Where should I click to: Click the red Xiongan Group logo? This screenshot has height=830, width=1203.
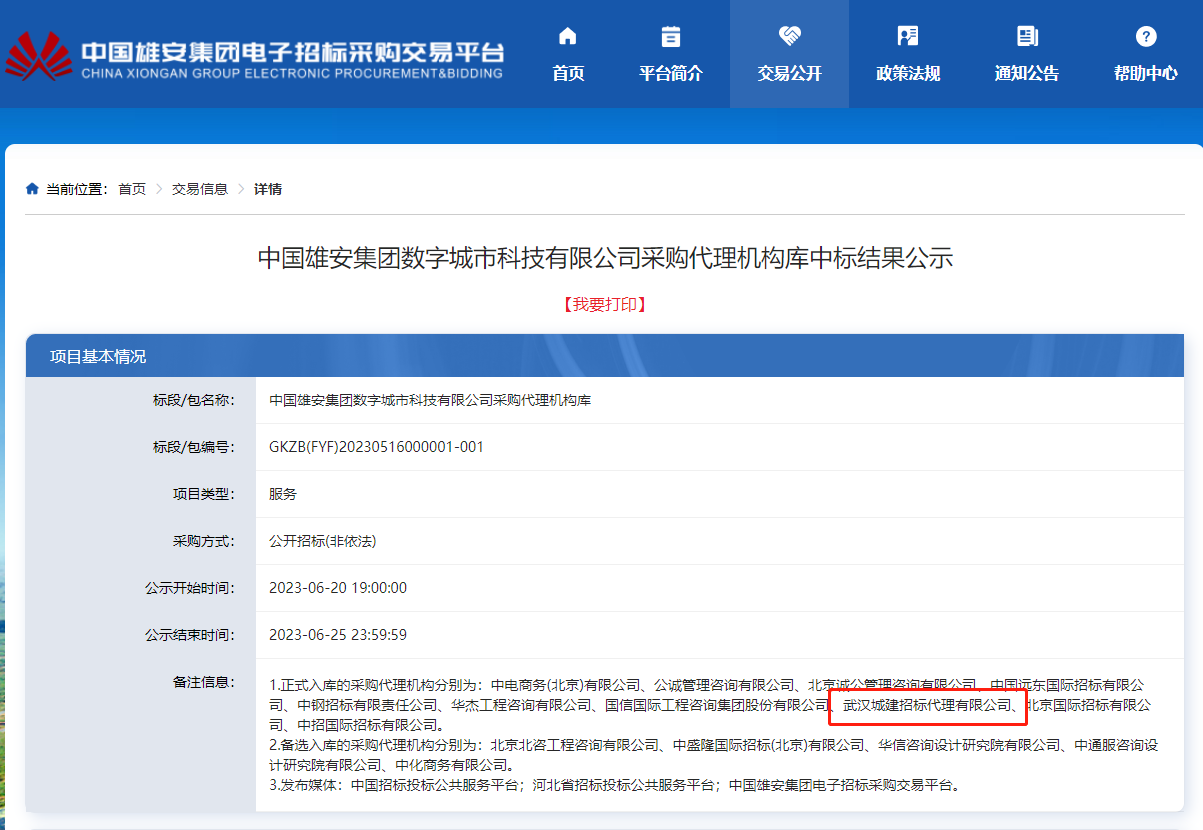click(37, 55)
